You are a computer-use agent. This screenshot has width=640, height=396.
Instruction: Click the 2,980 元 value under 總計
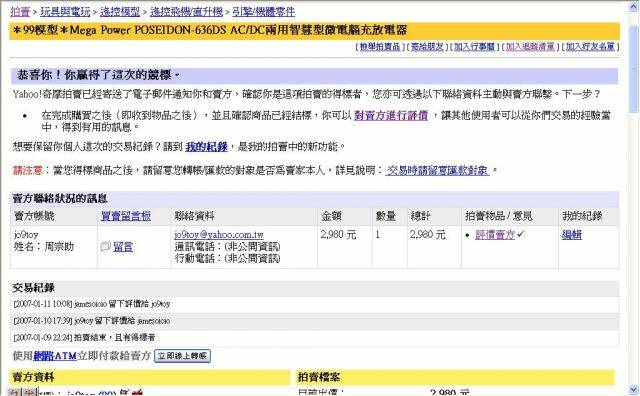coord(428,235)
